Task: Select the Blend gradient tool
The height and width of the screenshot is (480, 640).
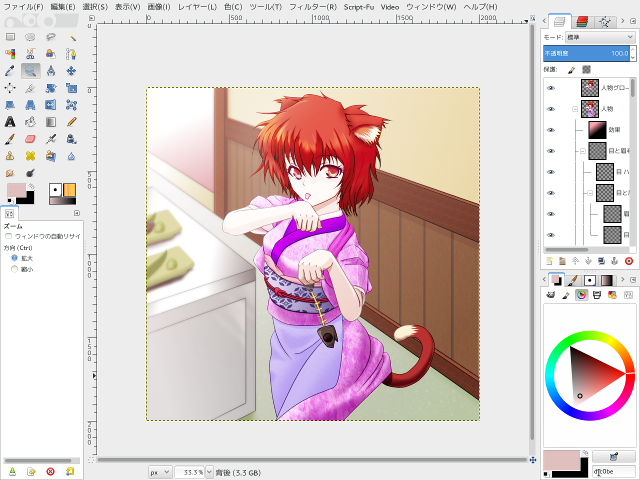Action: [51, 122]
